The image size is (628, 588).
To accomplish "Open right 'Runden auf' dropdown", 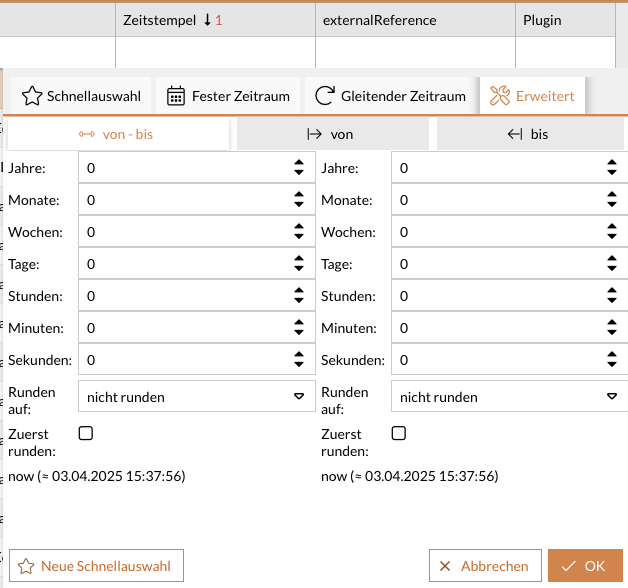I will 509,397.
